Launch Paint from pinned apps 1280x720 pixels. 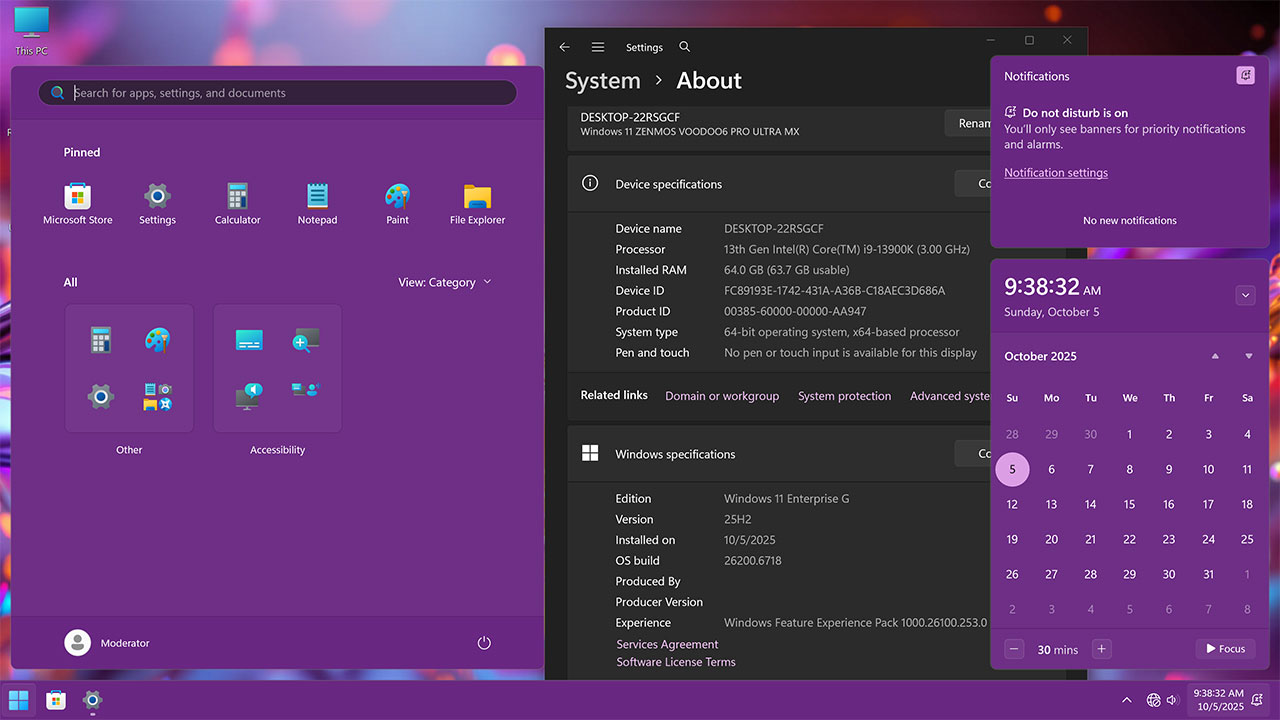(x=397, y=204)
